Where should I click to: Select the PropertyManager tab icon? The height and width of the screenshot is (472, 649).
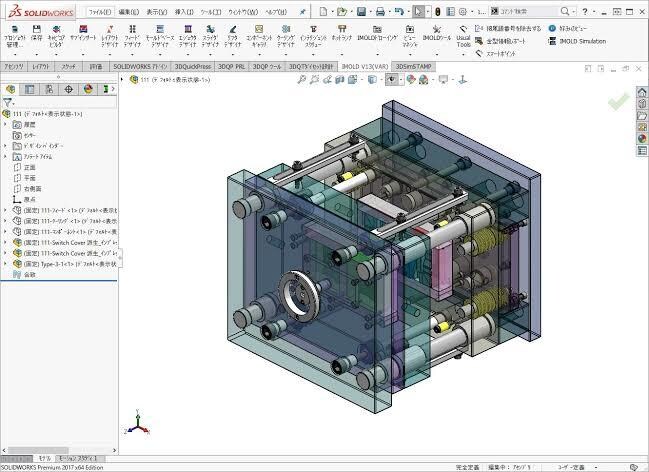(x=29, y=89)
